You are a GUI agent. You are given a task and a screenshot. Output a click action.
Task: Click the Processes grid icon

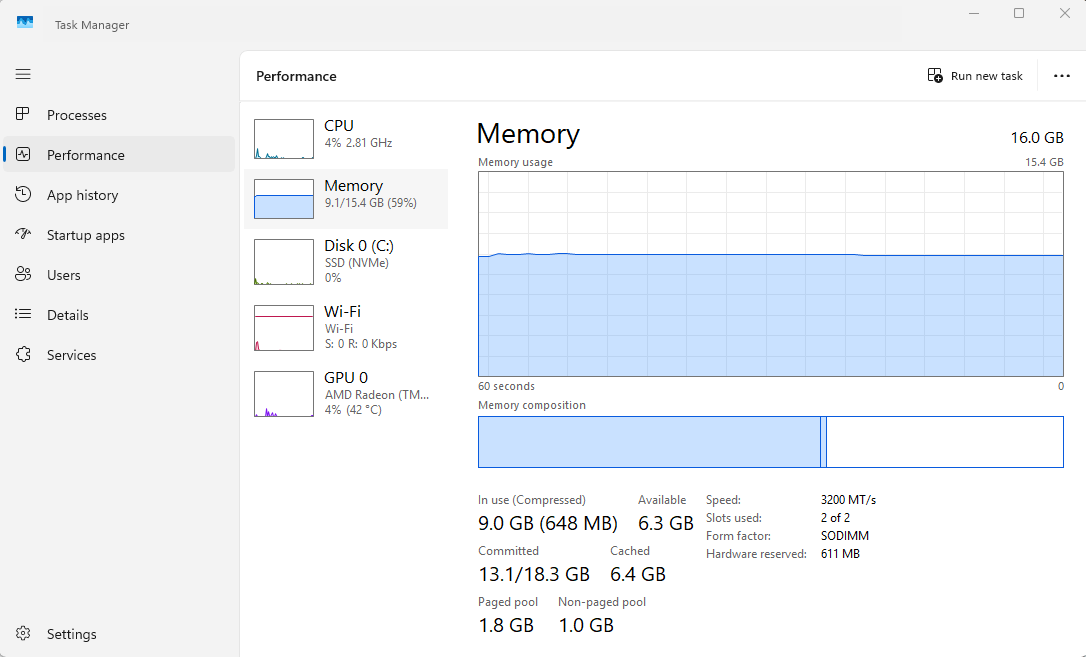point(23,115)
